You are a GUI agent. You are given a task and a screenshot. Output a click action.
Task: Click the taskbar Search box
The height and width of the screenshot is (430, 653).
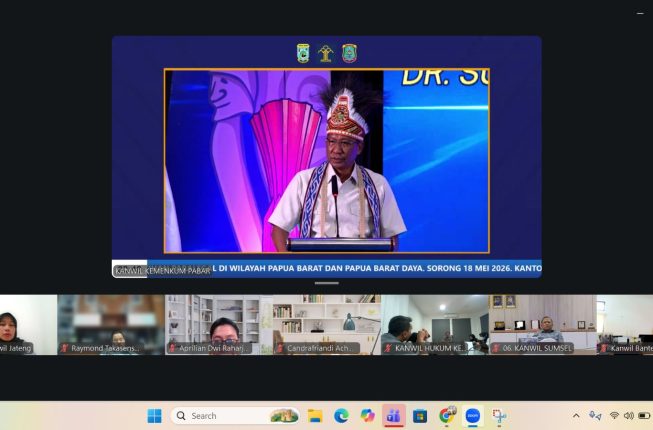[x=235, y=415]
